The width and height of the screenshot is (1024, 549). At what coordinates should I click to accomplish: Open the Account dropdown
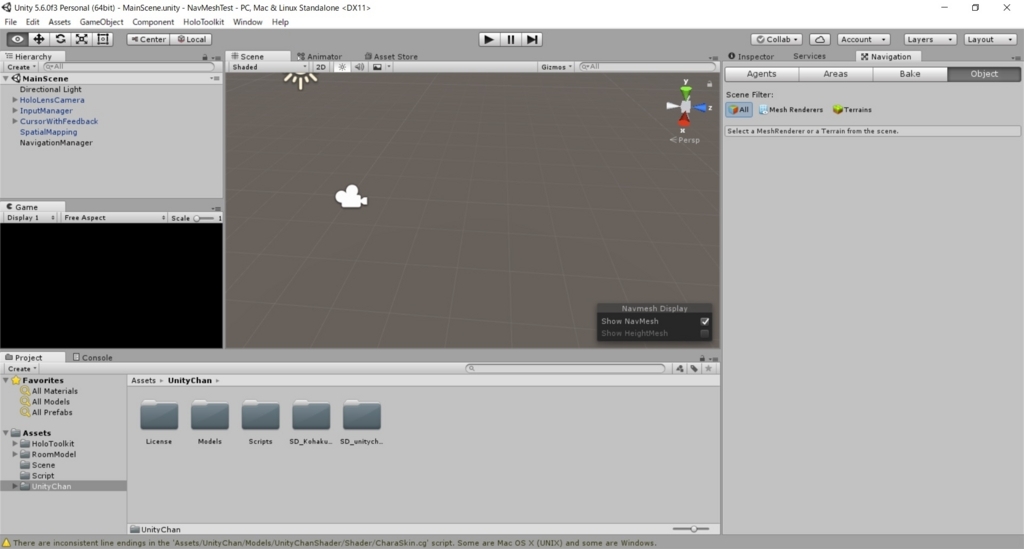[x=863, y=39]
